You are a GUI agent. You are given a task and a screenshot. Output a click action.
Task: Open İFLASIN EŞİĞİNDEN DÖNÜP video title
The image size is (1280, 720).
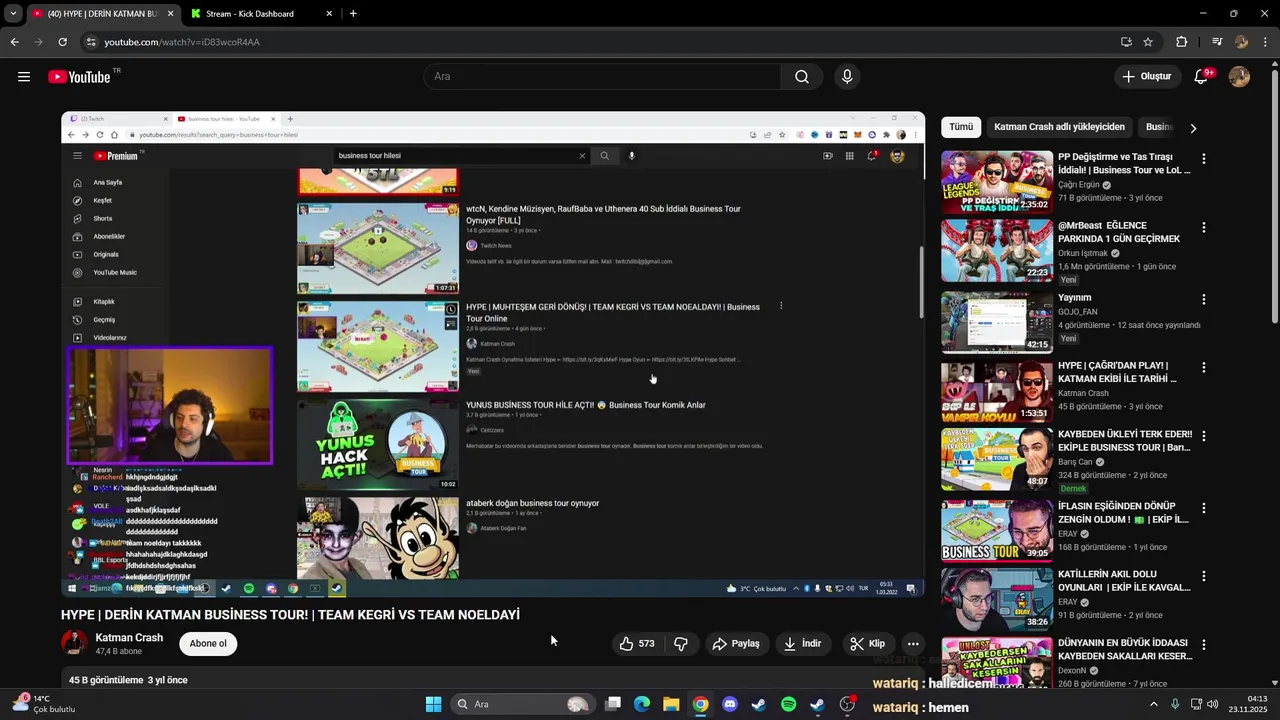pyautogui.click(x=1123, y=513)
